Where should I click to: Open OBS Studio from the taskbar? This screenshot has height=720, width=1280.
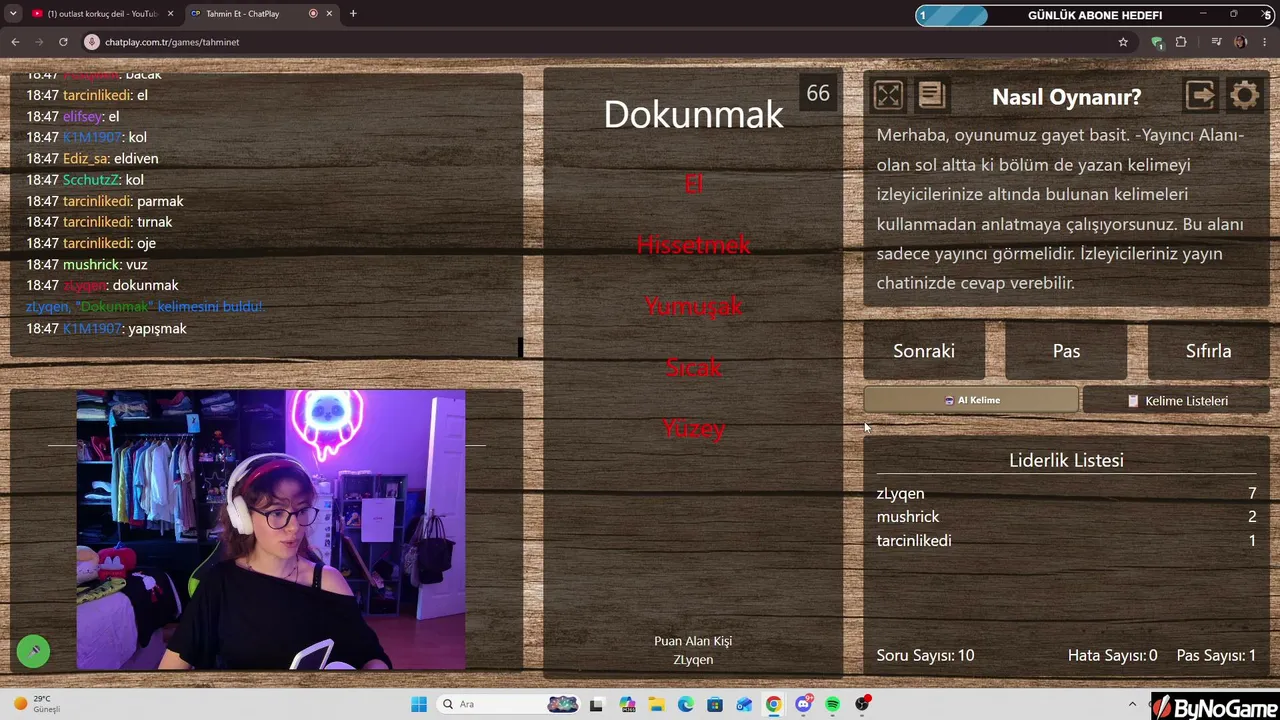(862, 704)
